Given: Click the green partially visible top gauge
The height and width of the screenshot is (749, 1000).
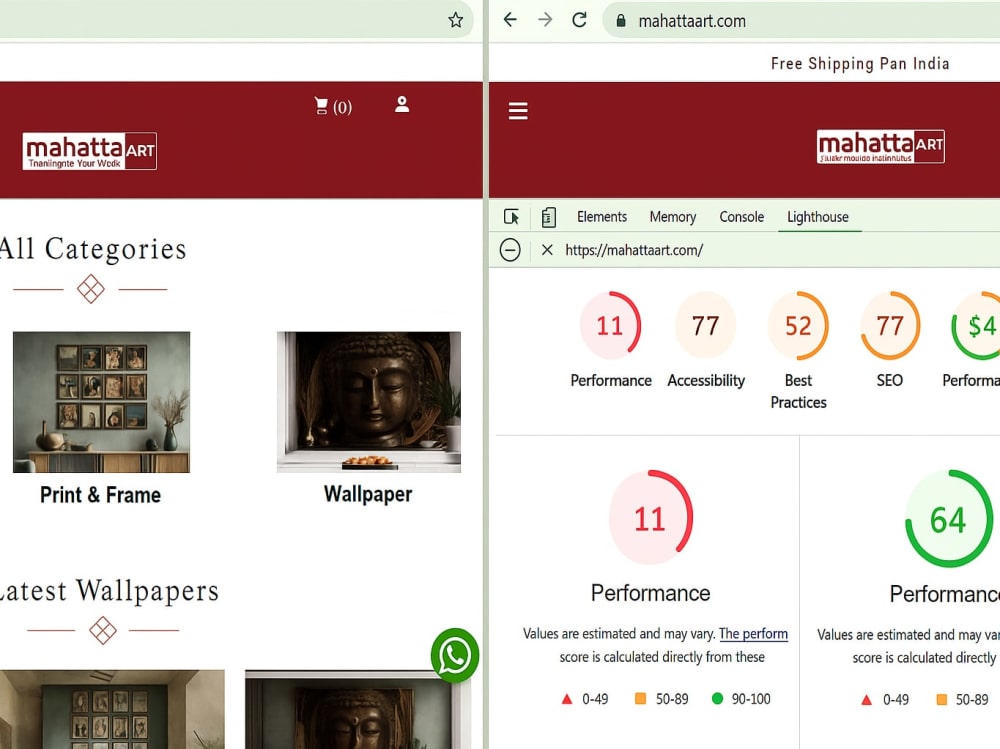Looking at the screenshot, I should click(976, 325).
